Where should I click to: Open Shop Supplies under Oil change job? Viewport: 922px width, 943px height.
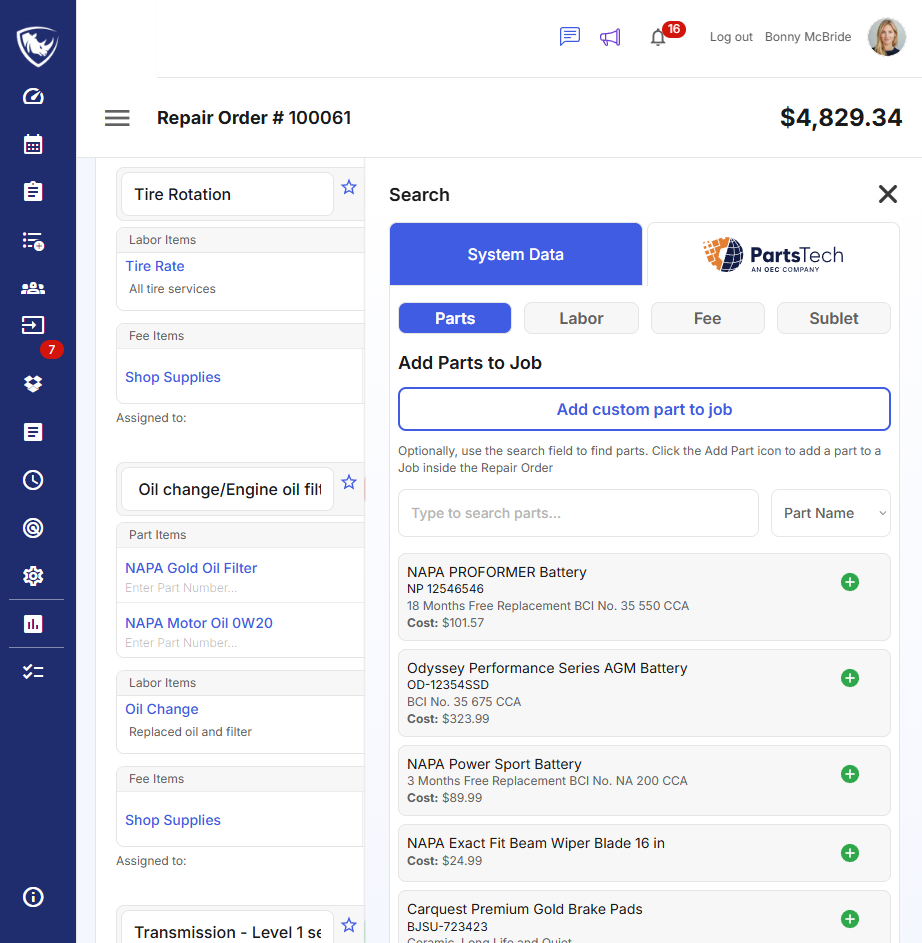click(x=173, y=820)
